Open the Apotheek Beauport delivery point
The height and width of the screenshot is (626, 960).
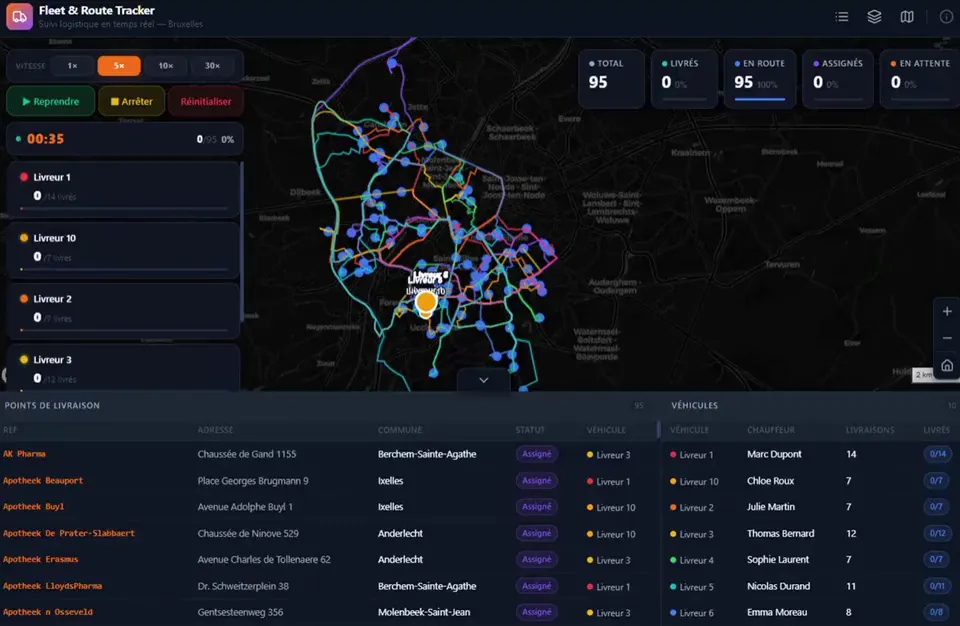click(x=43, y=480)
